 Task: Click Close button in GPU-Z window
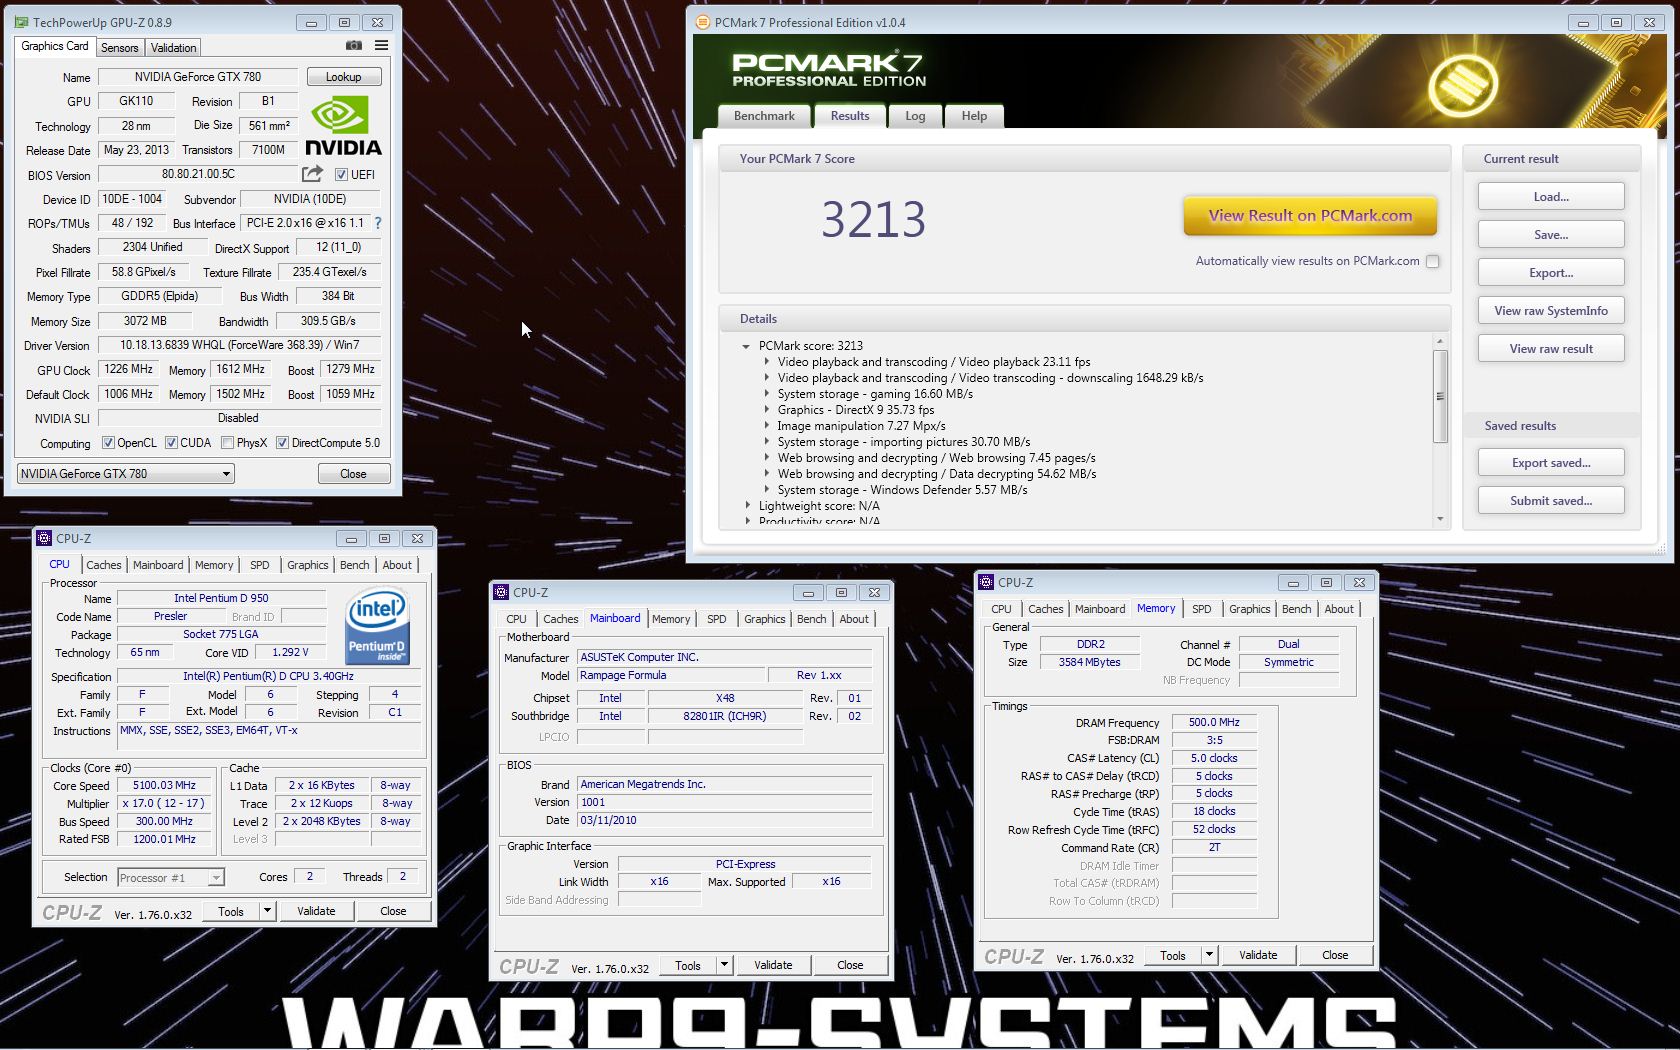353,474
